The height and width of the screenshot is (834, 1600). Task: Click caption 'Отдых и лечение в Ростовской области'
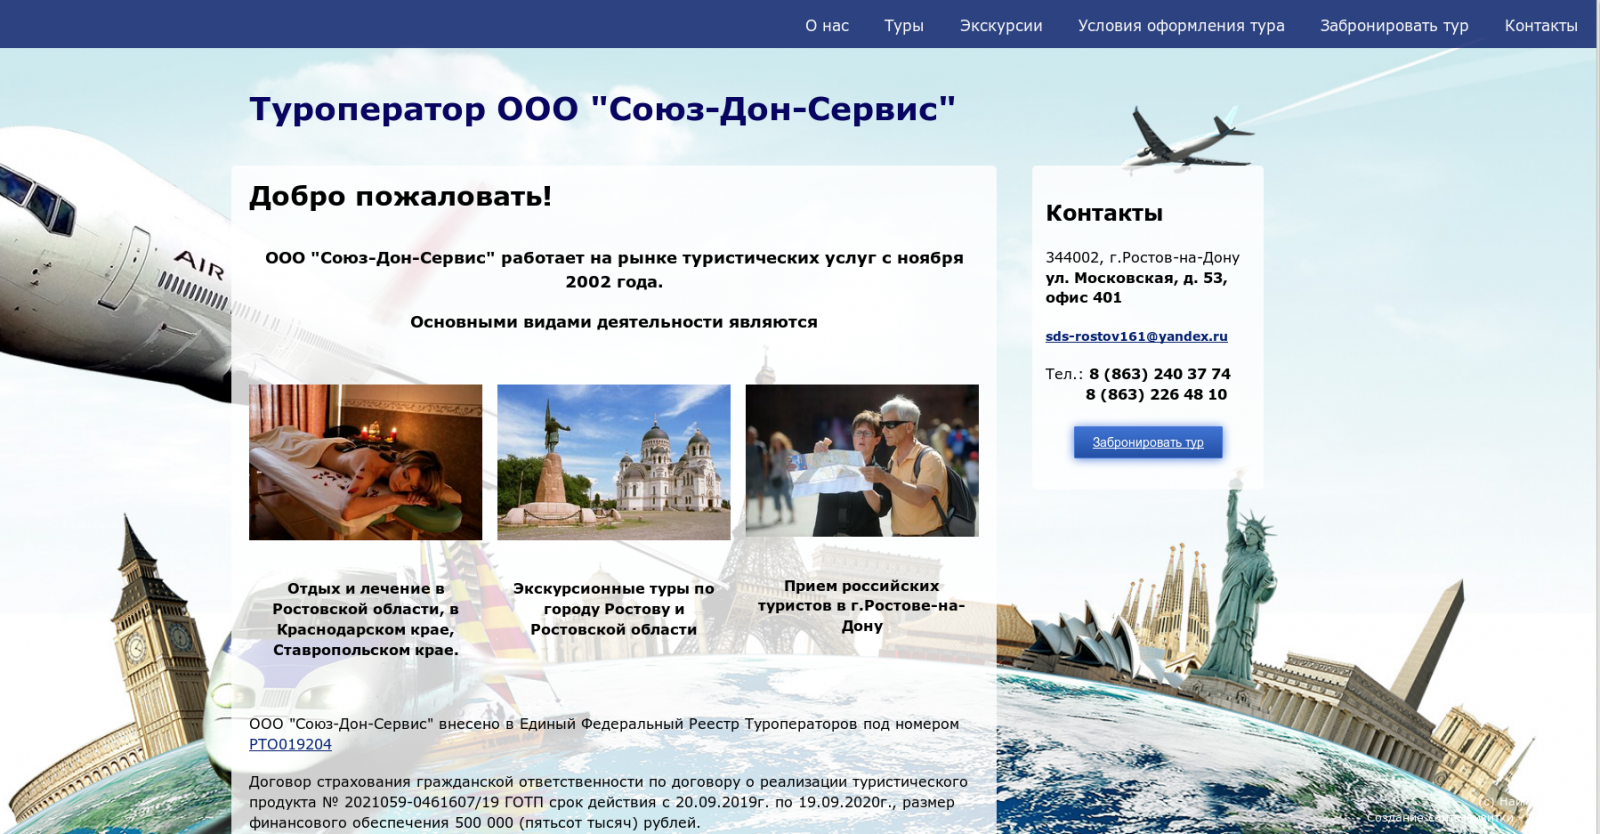pyautogui.click(x=365, y=619)
